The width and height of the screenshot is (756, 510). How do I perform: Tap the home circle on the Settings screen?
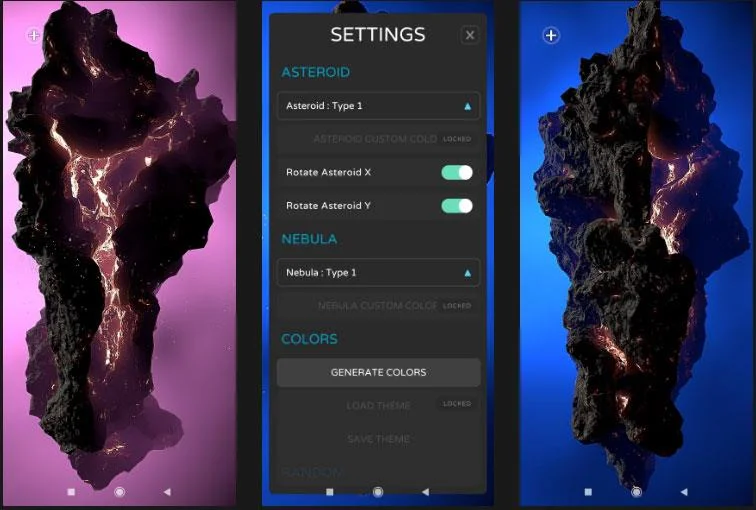(378, 492)
